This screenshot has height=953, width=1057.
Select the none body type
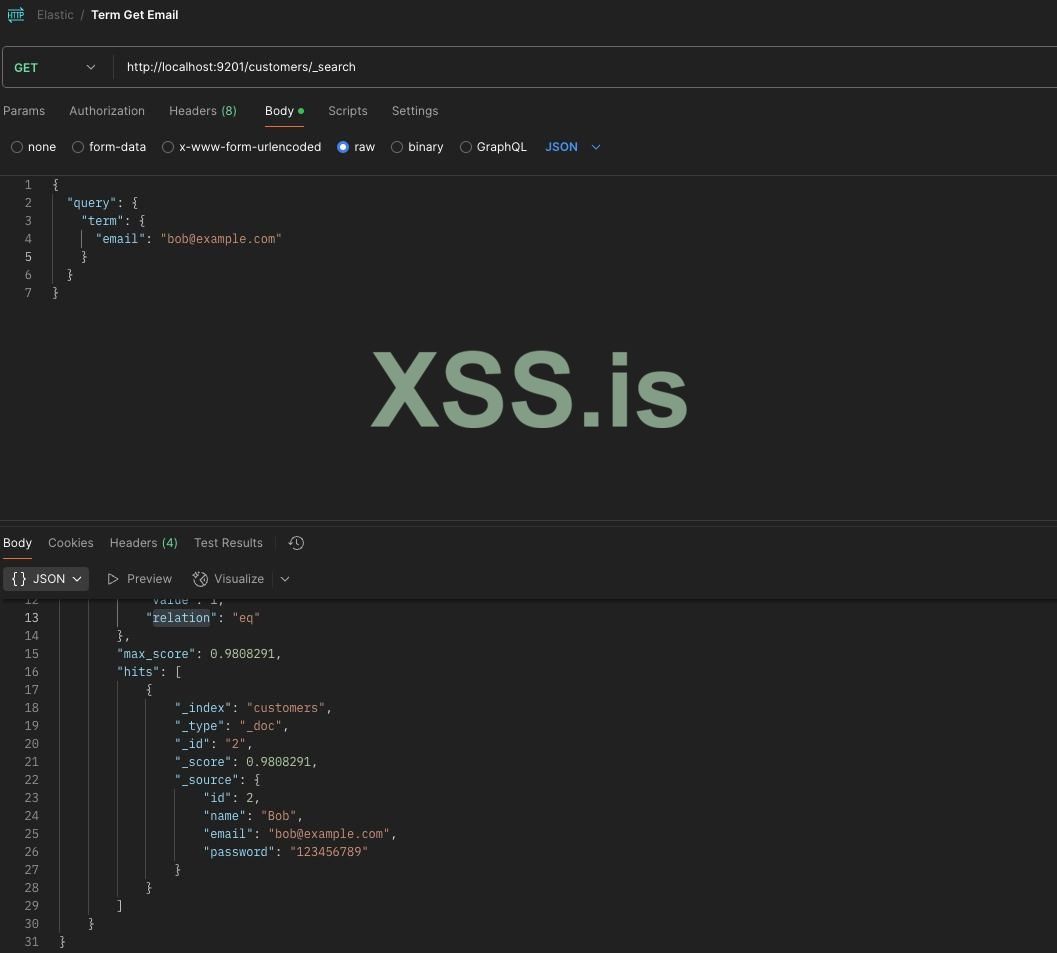(x=17, y=147)
